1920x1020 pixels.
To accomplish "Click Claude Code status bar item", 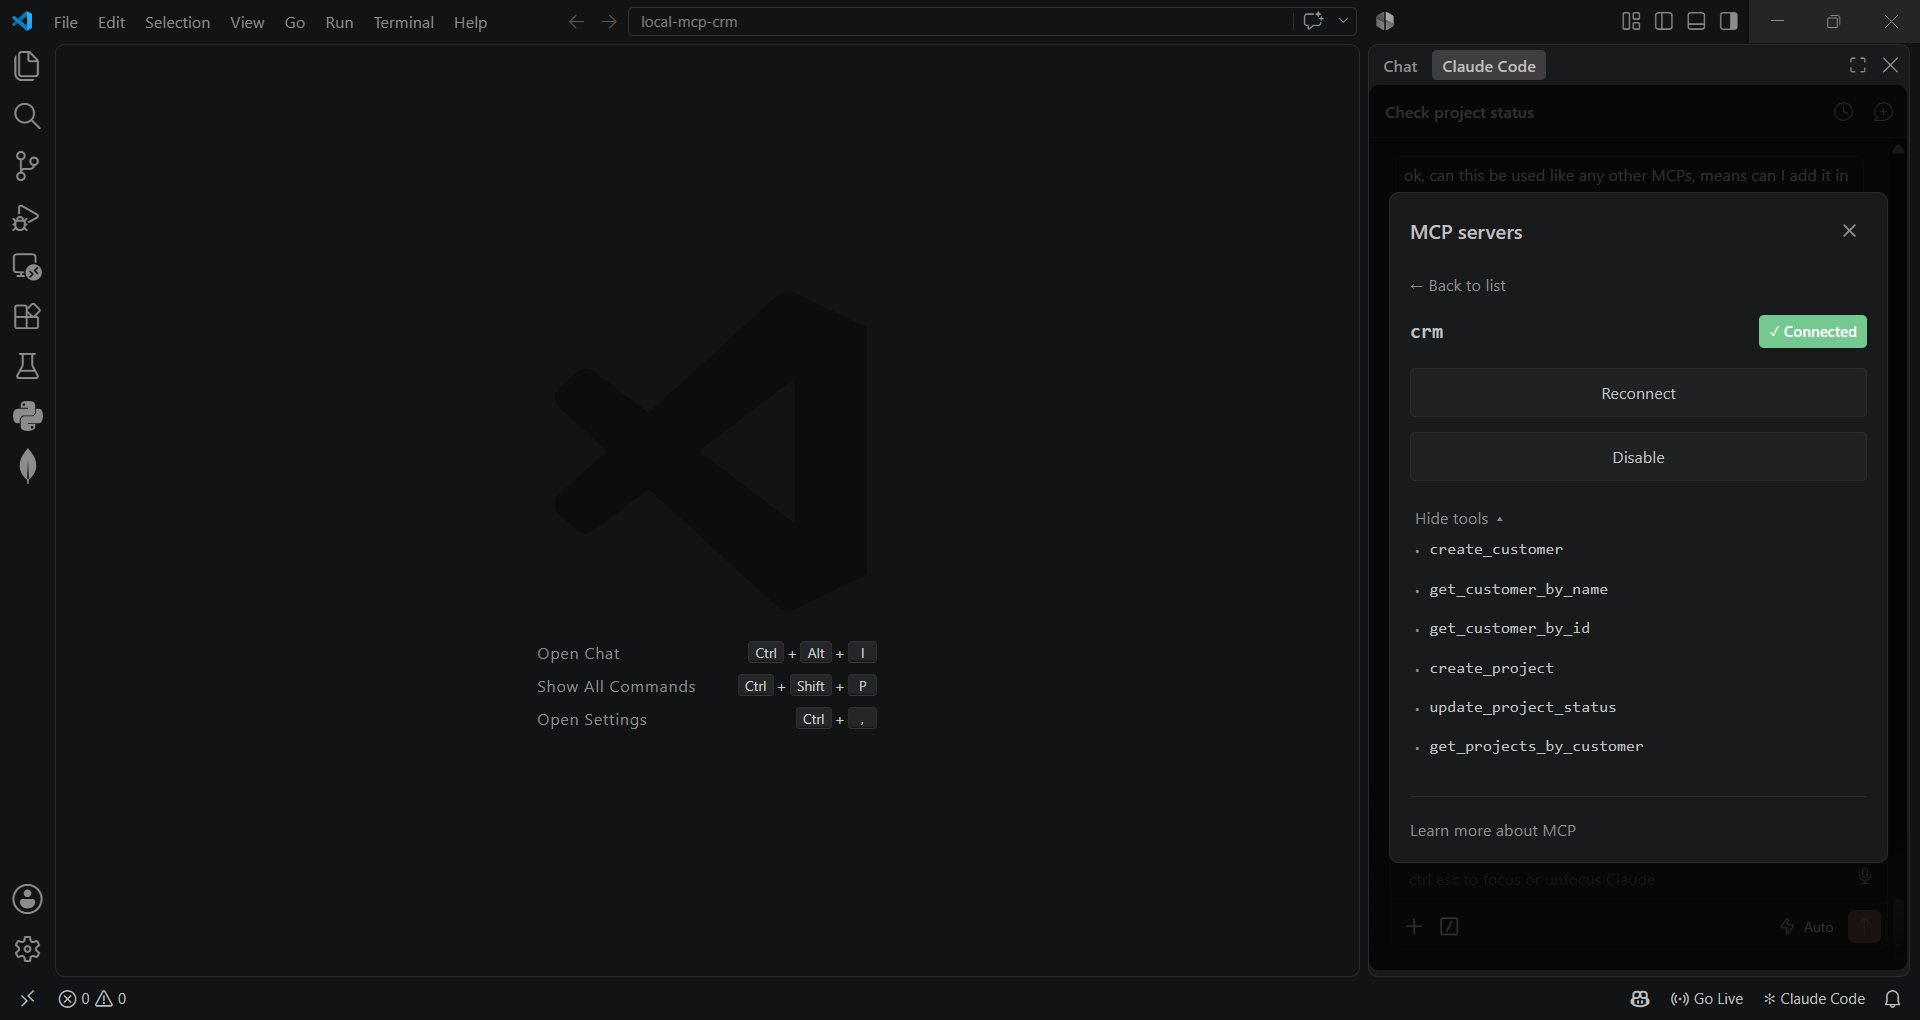I will [1814, 998].
